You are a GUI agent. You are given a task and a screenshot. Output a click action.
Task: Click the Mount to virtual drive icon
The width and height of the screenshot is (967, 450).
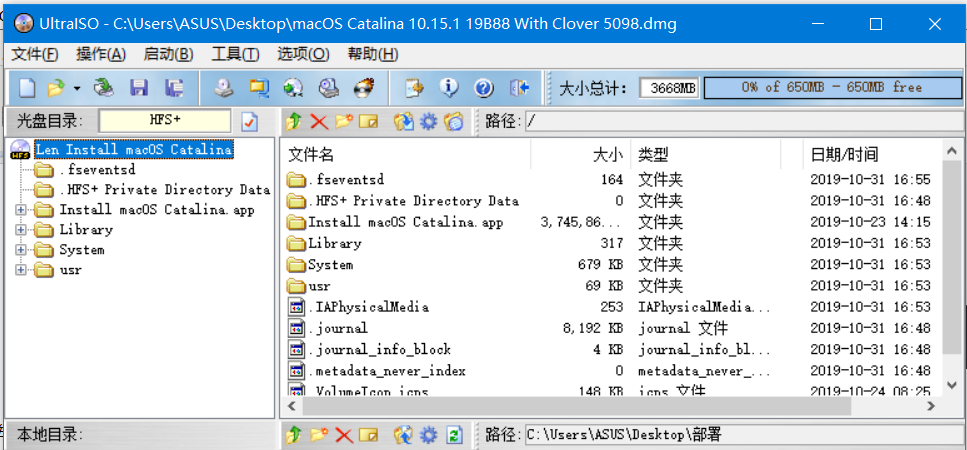pos(329,88)
